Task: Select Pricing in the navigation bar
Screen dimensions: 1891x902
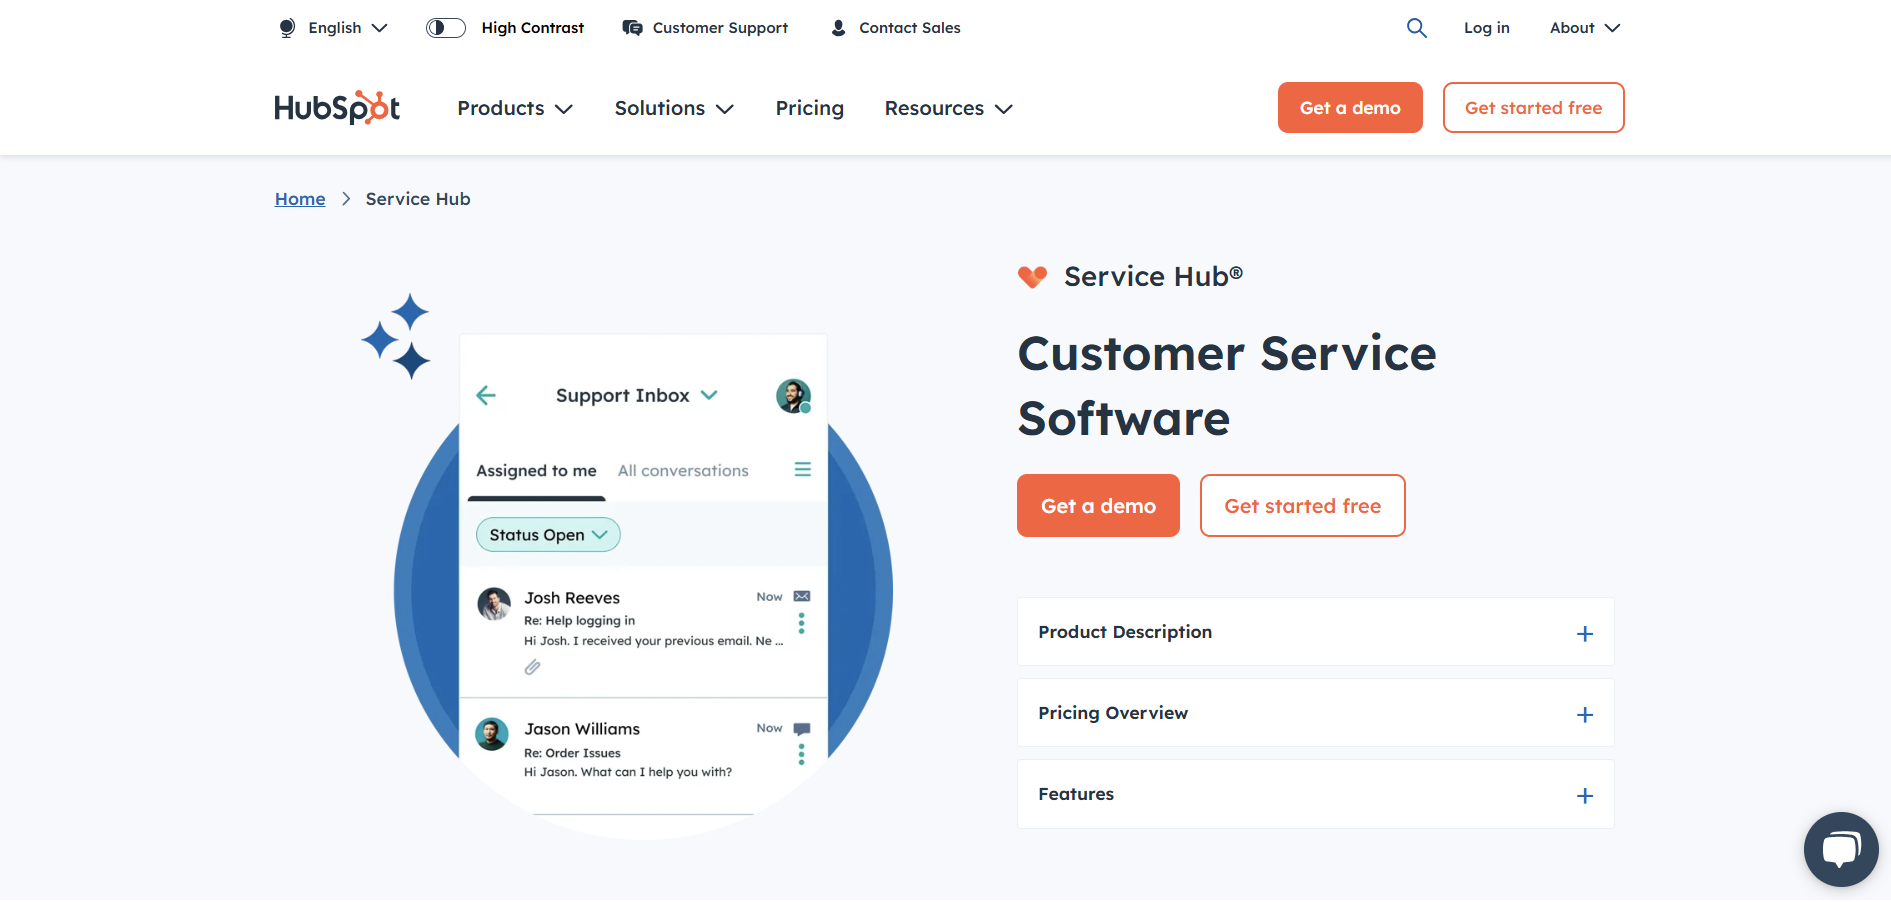Action: (x=809, y=108)
